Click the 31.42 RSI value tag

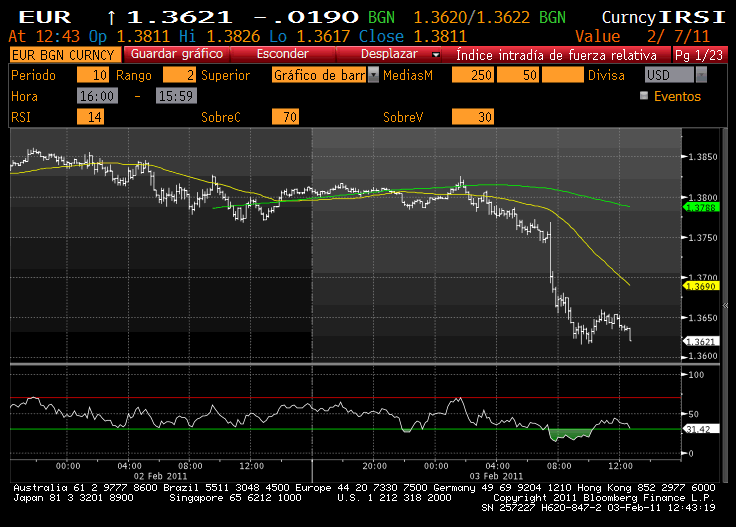tap(697, 431)
